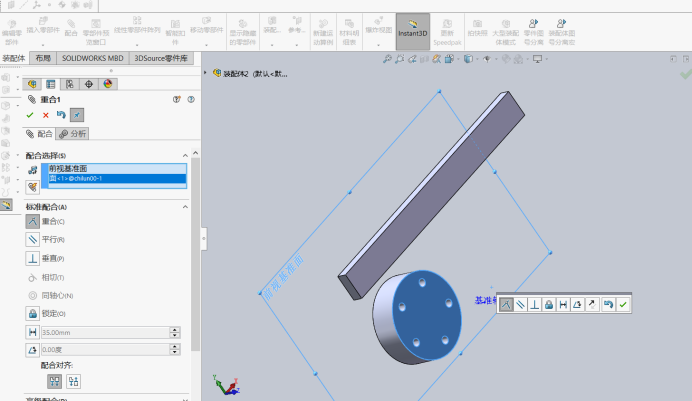Select the anti-aligned mate alignment button
Screen dimensions: 692x401
pyautogui.click(x=73, y=382)
